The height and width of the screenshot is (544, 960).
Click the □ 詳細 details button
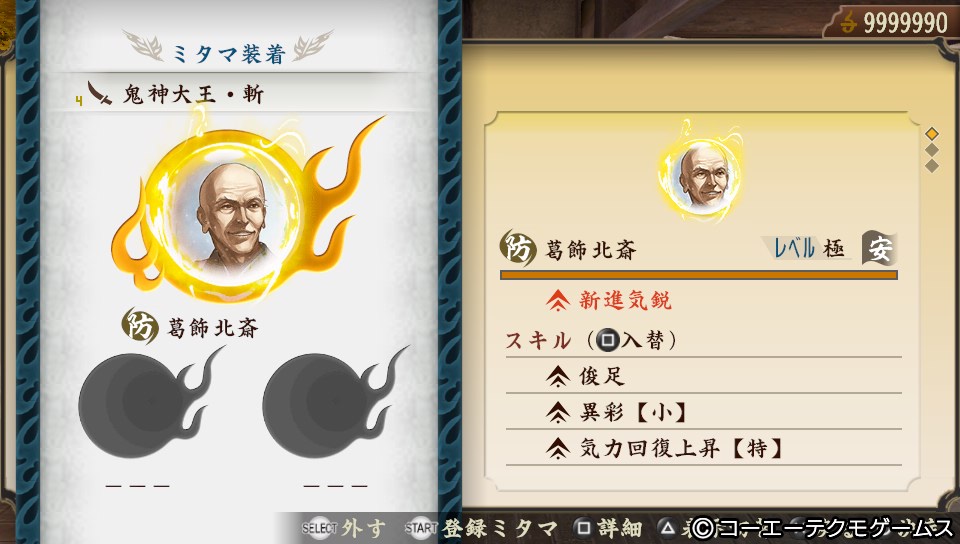coord(608,528)
